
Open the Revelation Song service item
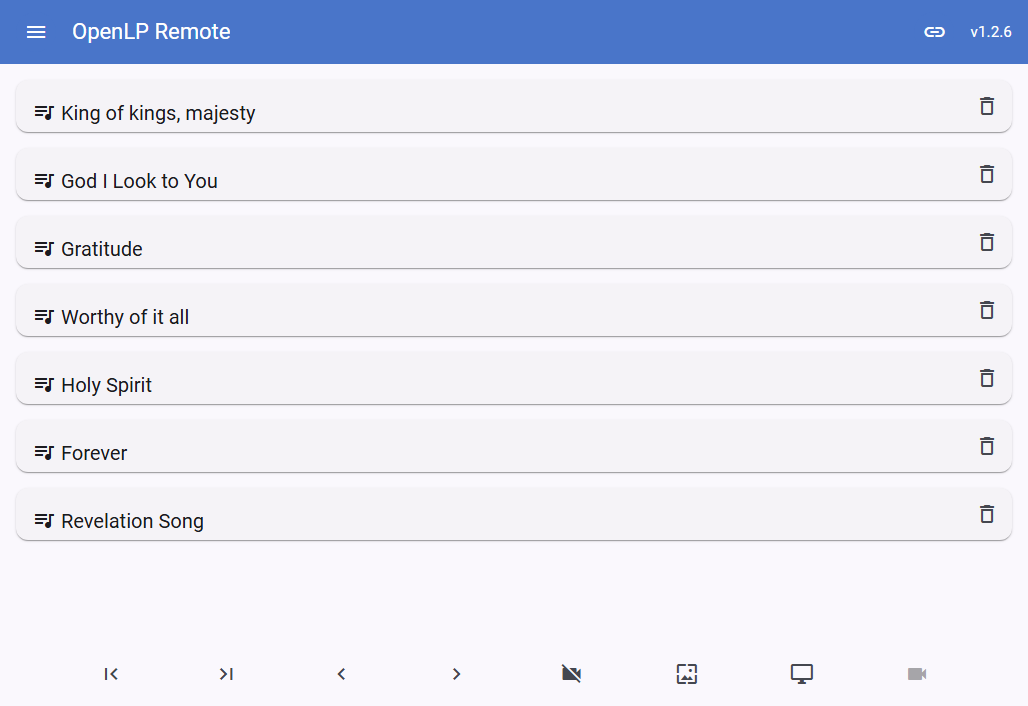(x=132, y=521)
